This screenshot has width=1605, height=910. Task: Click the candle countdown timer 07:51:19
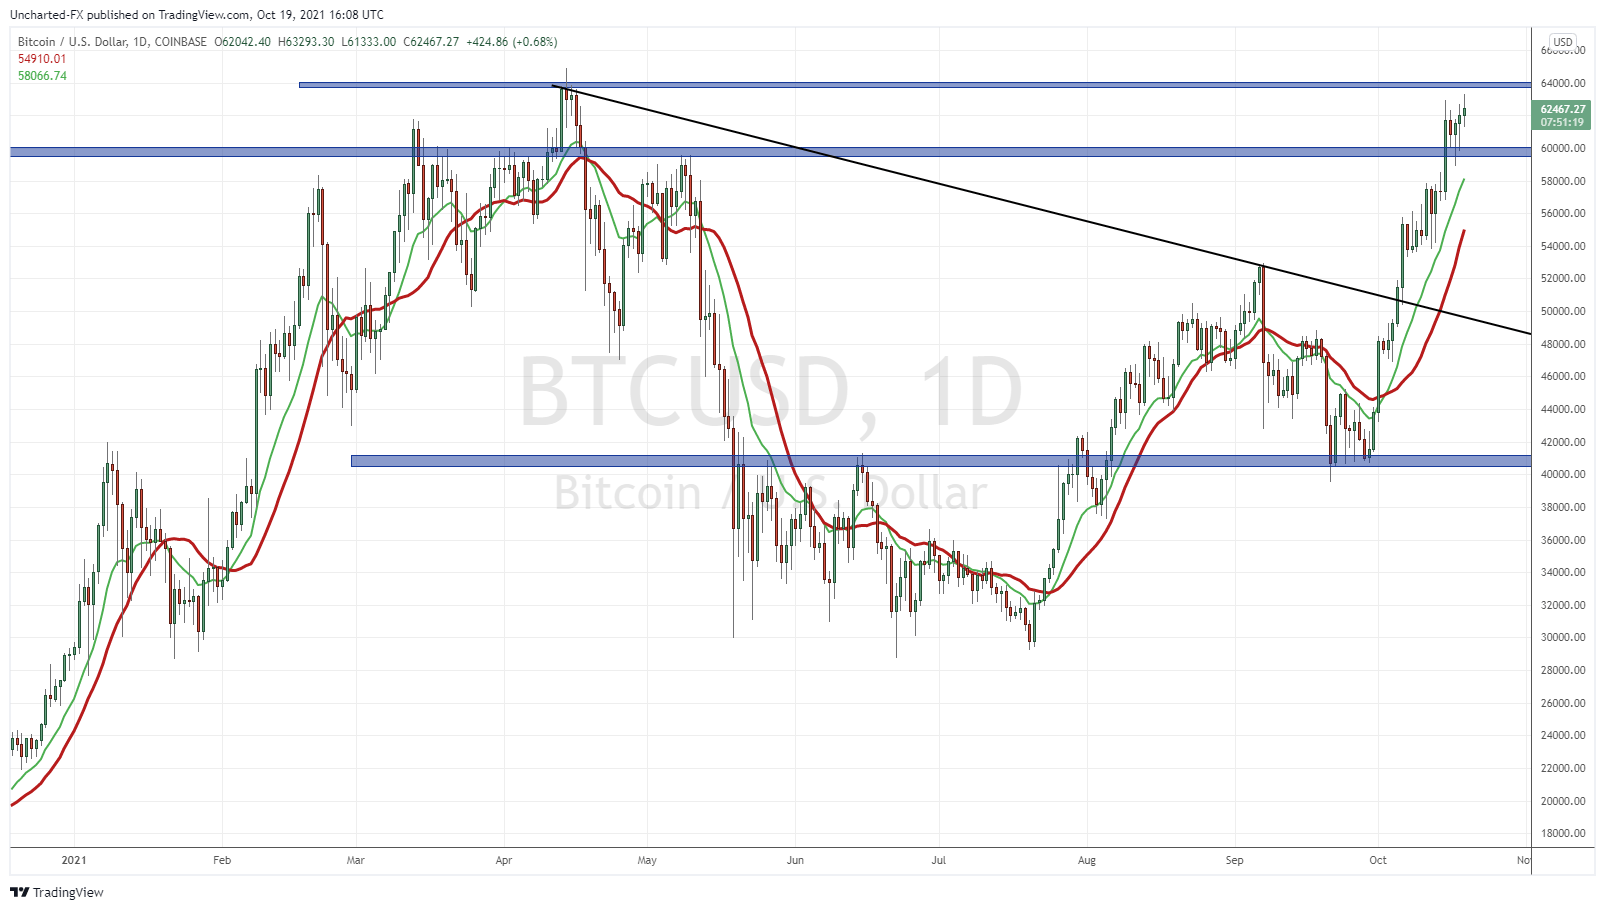(1562, 122)
